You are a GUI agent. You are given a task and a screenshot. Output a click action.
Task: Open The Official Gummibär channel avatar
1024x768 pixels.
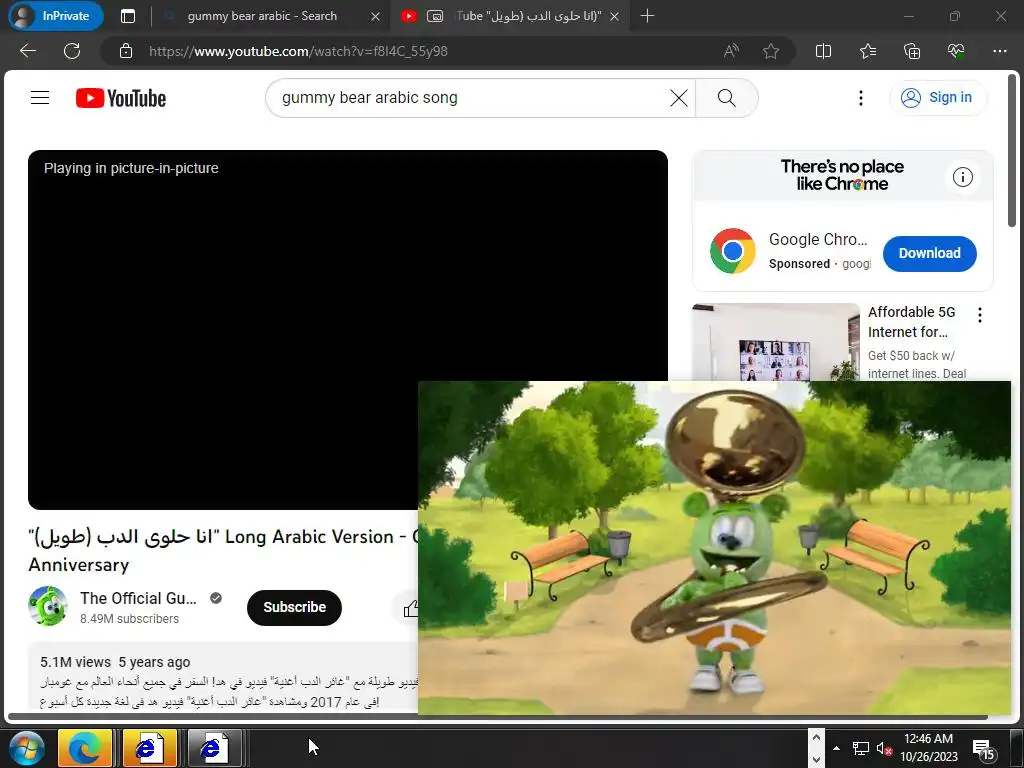(x=48, y=606)
